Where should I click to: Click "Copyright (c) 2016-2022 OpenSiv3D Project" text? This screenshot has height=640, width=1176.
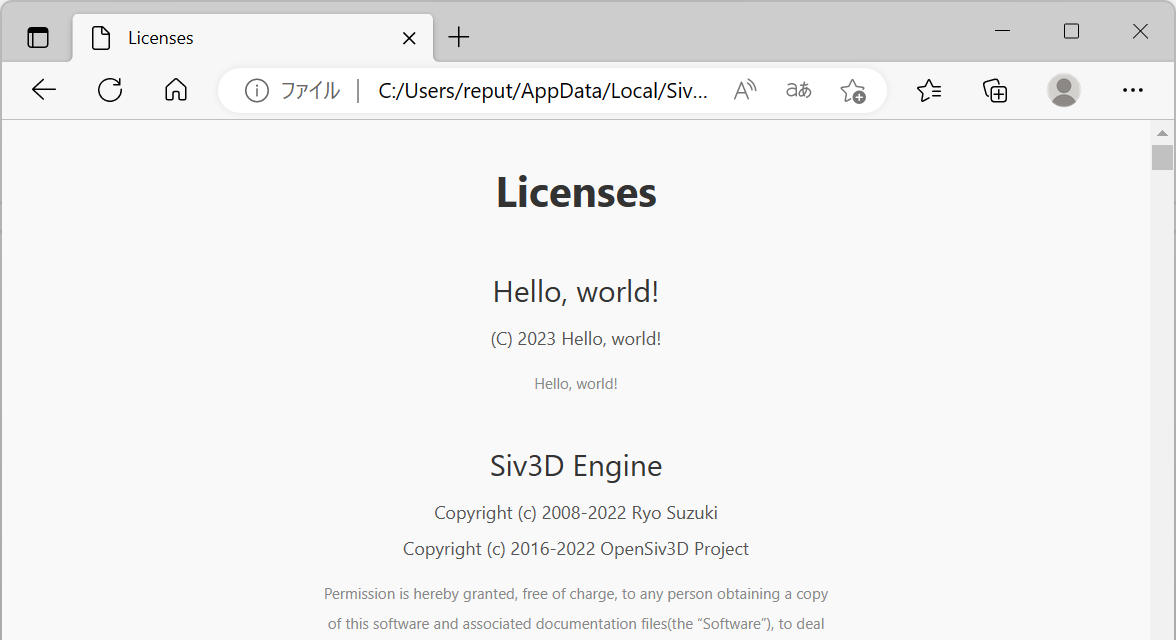tap(576, 549)
